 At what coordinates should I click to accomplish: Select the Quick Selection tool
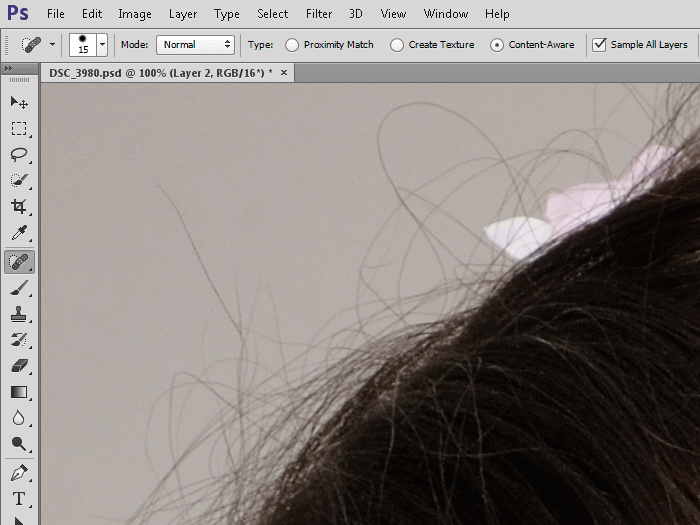(x=19, y=180)
